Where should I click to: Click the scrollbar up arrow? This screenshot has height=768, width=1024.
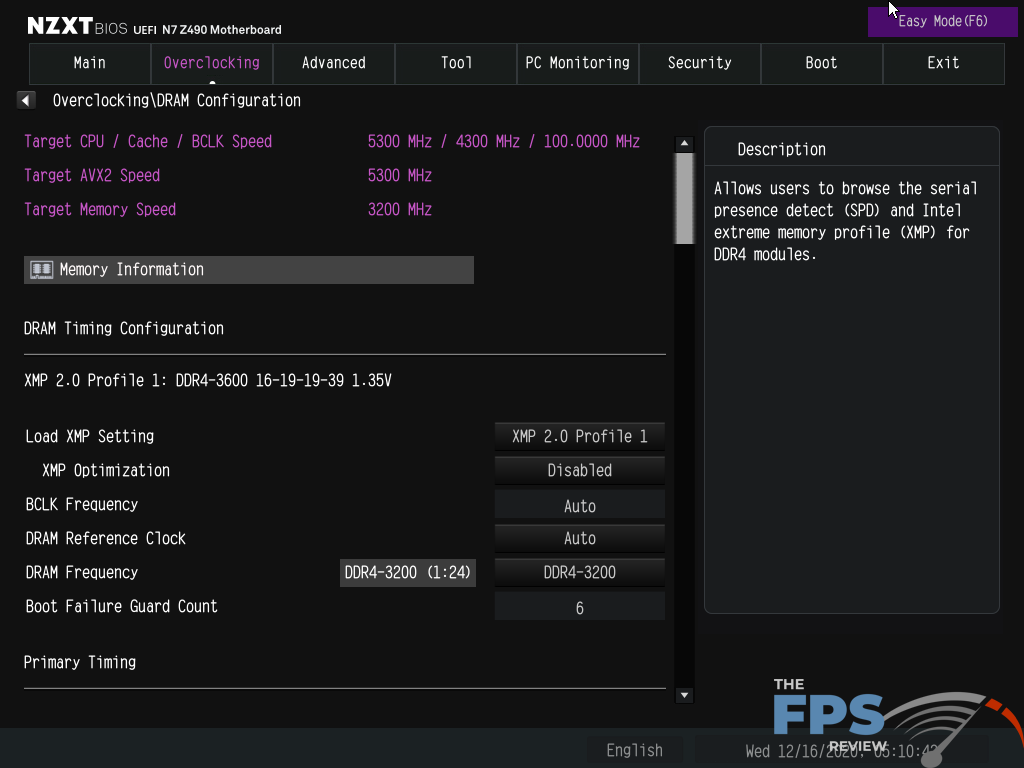(684, 143)
